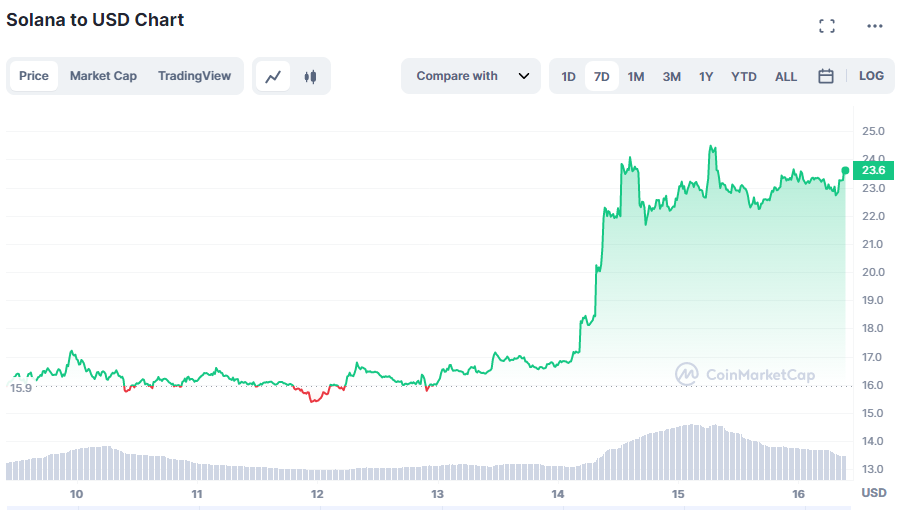Choose the 1Y range button
Screen dimensions: 898x510
(x=706, y=76)
